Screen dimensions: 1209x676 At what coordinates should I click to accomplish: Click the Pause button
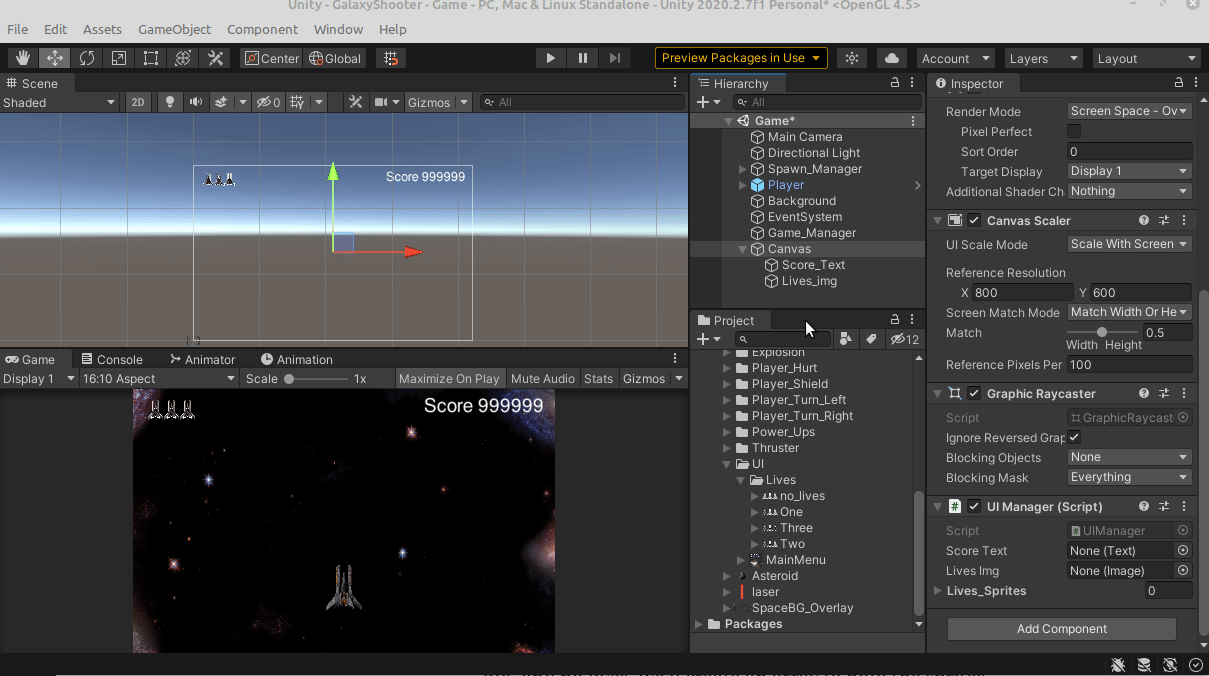click(x=583, y=58)
